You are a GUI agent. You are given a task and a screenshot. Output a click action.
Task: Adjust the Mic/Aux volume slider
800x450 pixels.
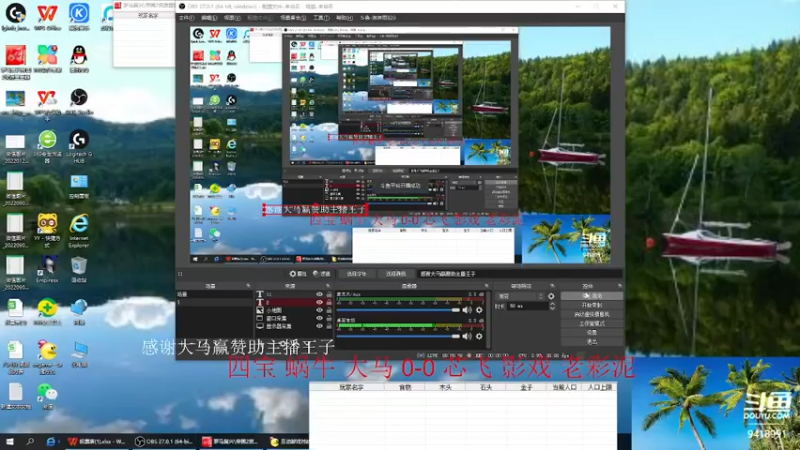tap(398, 310)
